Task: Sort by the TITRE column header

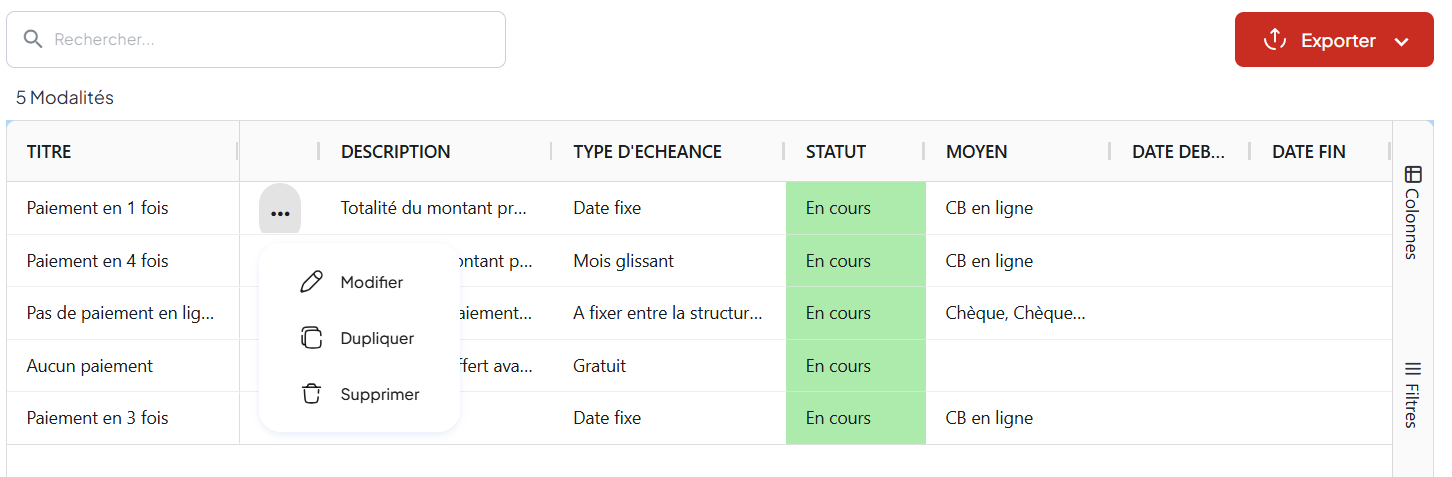Action: pyautogui.click(x=49, y=152)
